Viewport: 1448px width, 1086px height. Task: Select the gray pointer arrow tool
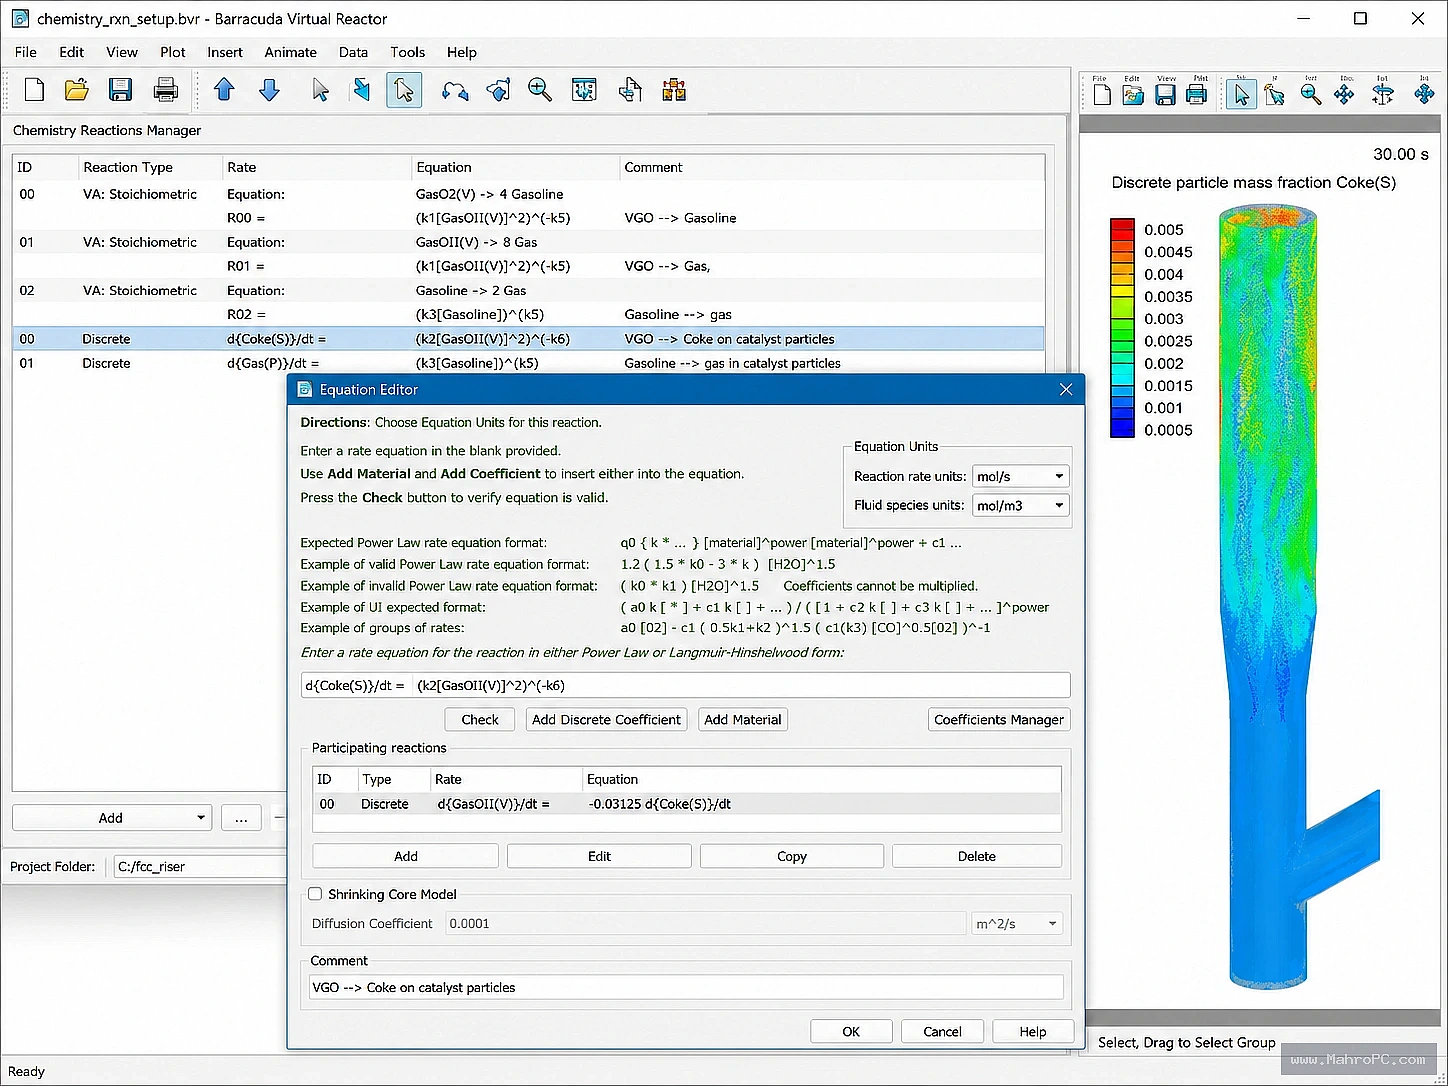(x=320, y=90)
